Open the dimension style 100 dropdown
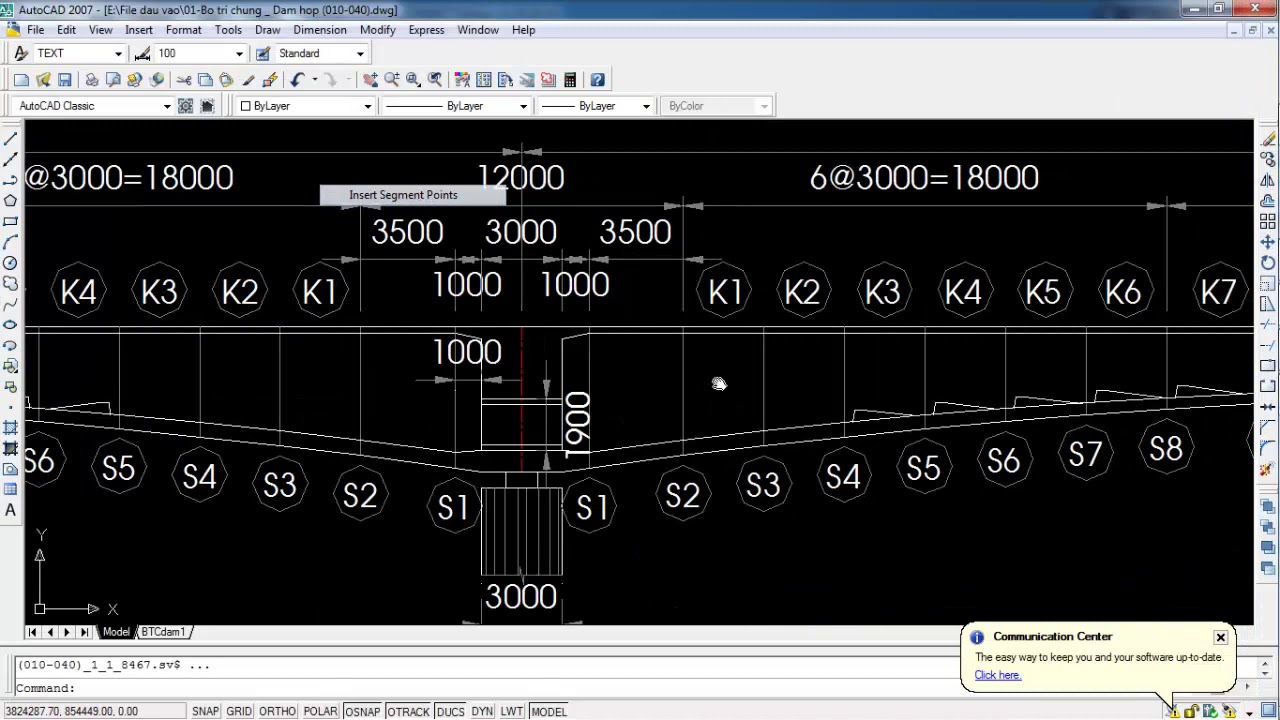The height and width of the screenshot is (720, 1280). (239, 54)
